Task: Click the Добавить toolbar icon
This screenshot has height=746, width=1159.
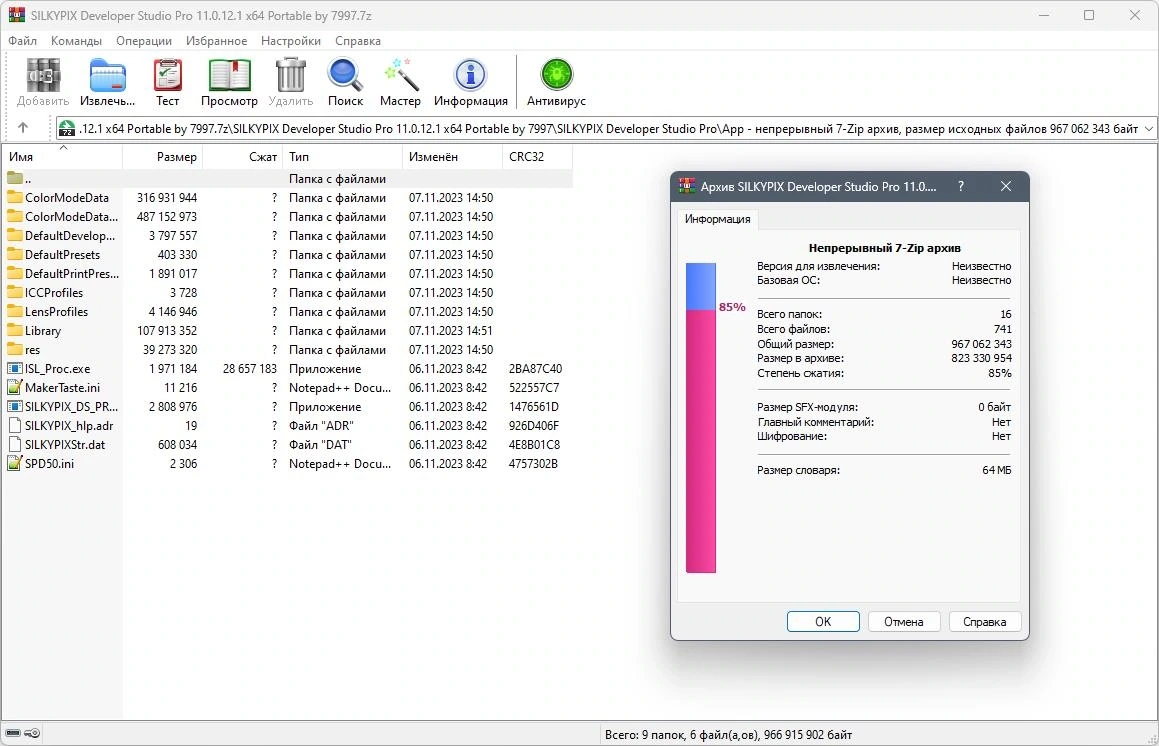Action: pyautogui.click(x=43, y=75)
